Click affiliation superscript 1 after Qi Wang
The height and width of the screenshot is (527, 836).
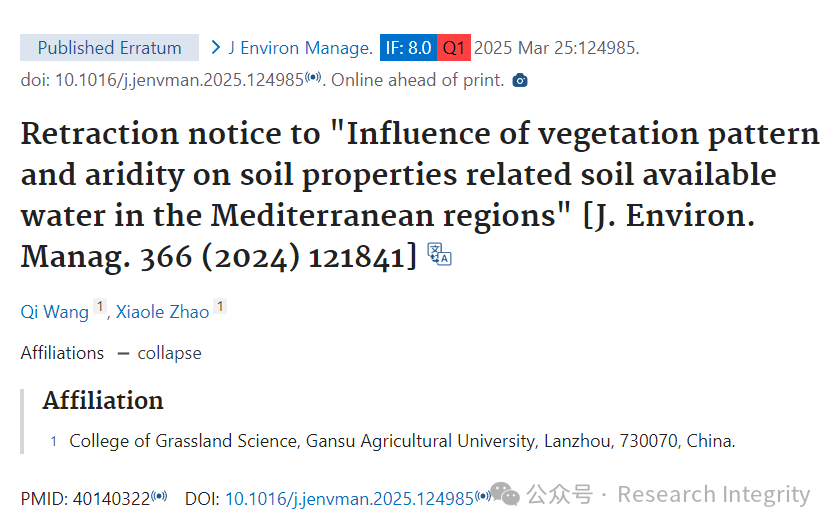click(x=100, y=307)
